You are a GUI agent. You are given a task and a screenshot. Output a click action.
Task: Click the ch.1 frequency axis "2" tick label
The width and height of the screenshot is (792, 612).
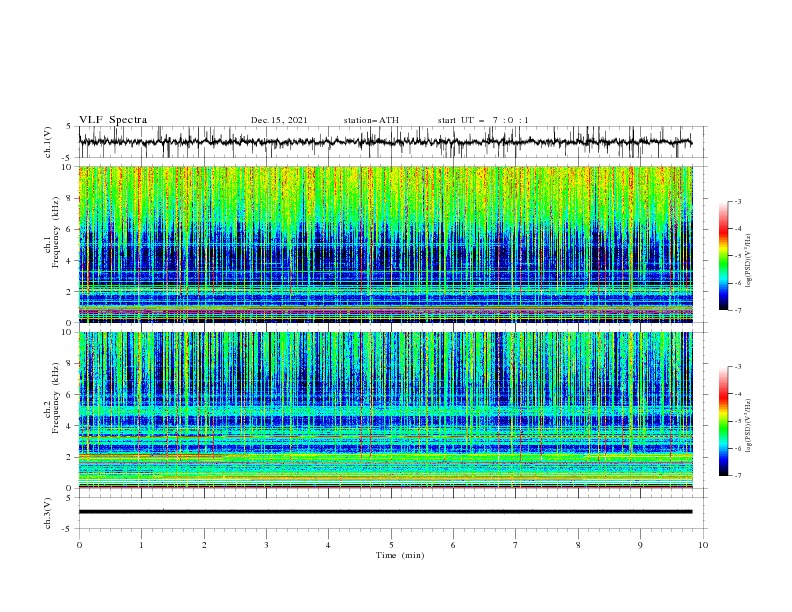click(x=69, y=292)
